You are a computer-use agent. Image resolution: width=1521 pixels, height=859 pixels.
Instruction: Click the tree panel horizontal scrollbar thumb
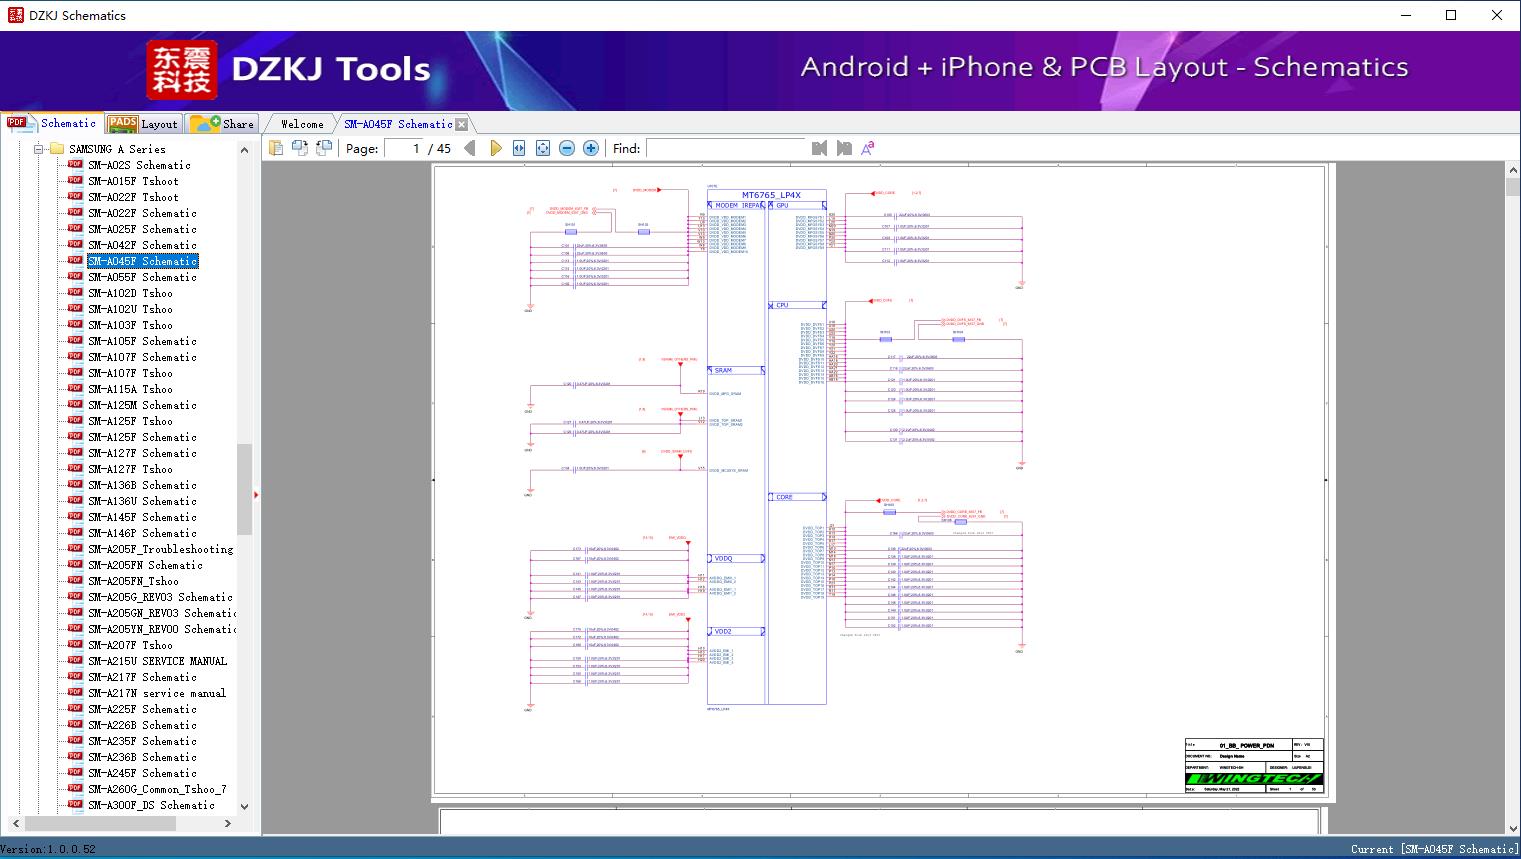point(100,823)
